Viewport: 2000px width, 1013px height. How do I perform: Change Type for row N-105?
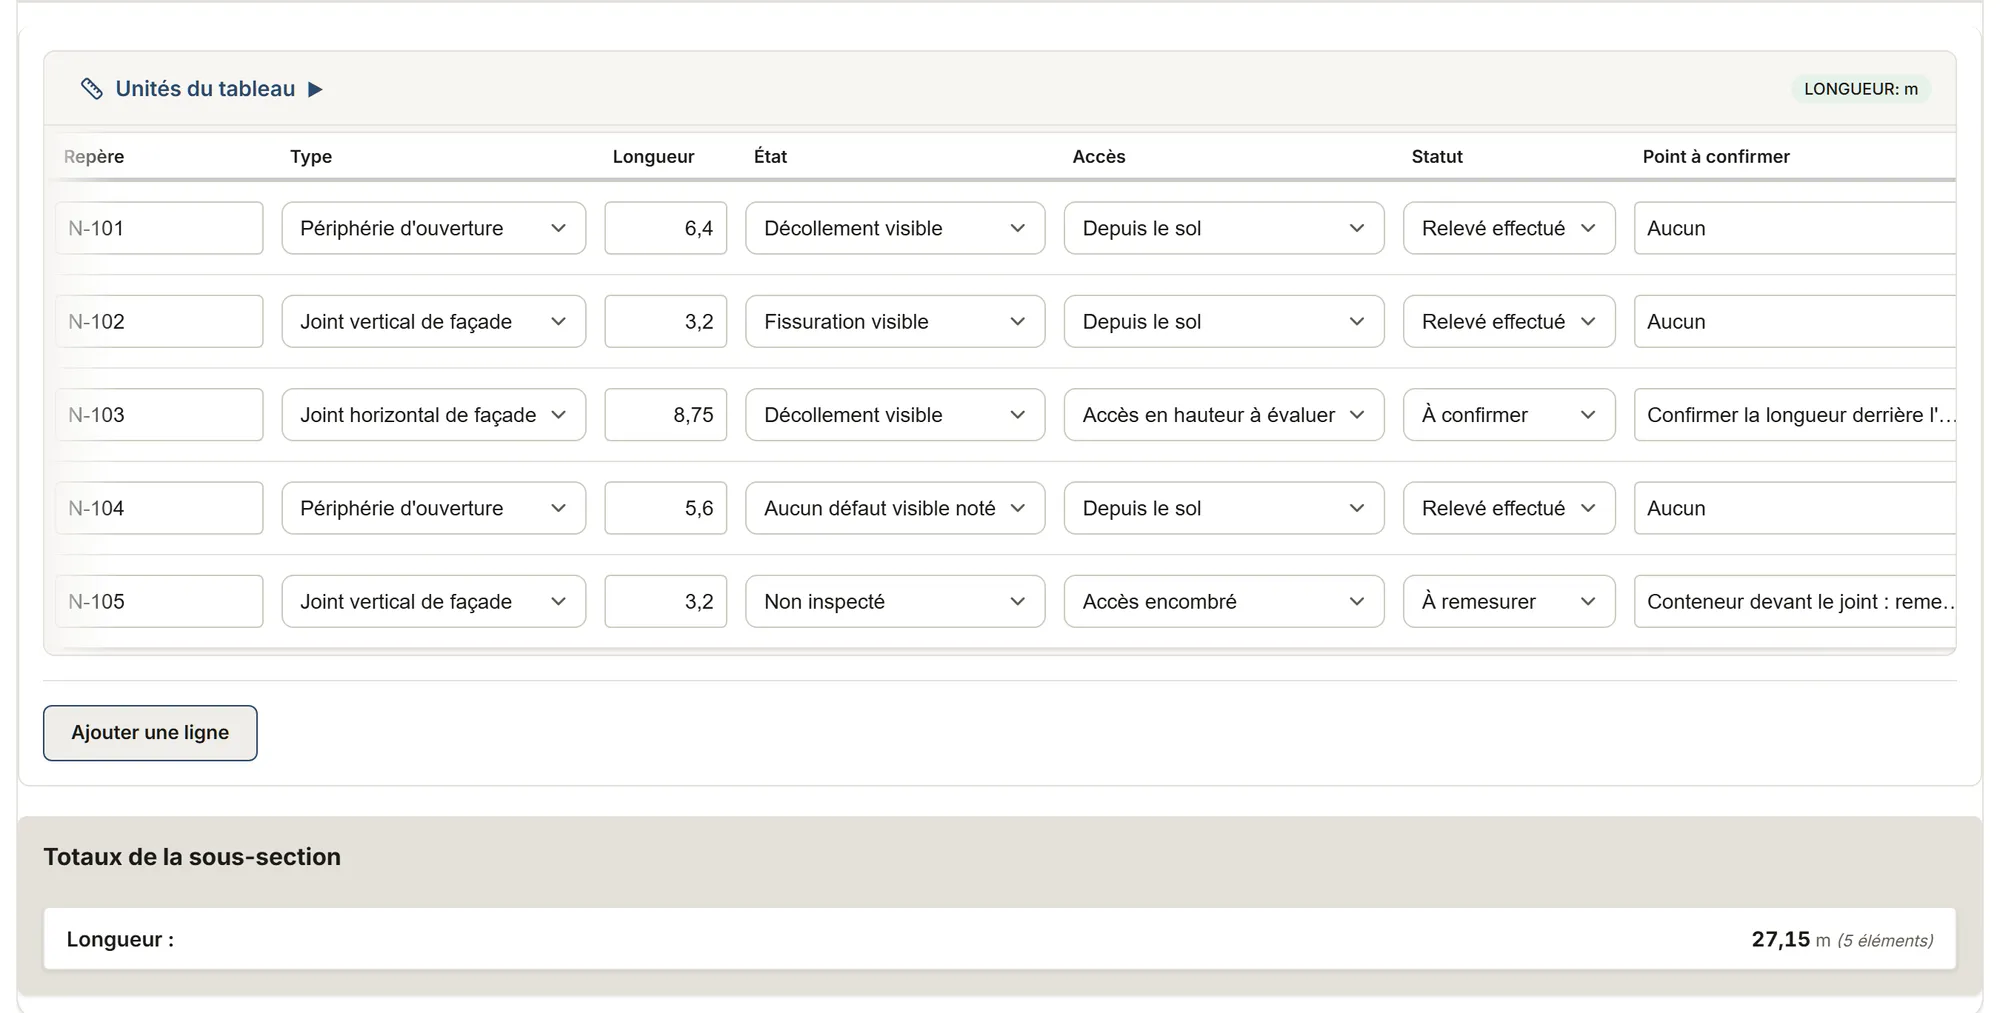point(434,601)
